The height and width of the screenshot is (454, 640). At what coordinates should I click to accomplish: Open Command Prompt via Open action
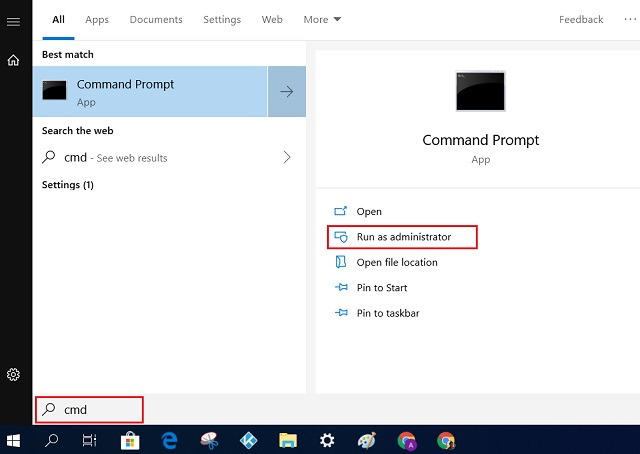[369, 211]
